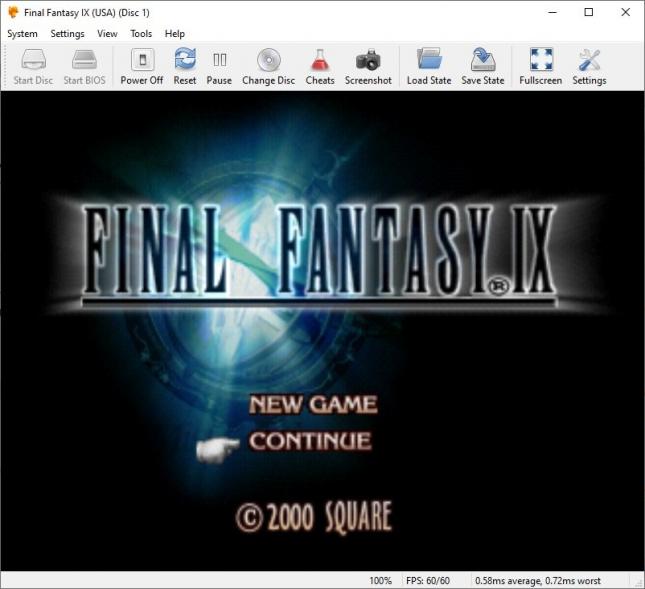Select CONTINUE on title screen
Image resolution: width=645 pixels, height=589 pixels.
point(311,441)
